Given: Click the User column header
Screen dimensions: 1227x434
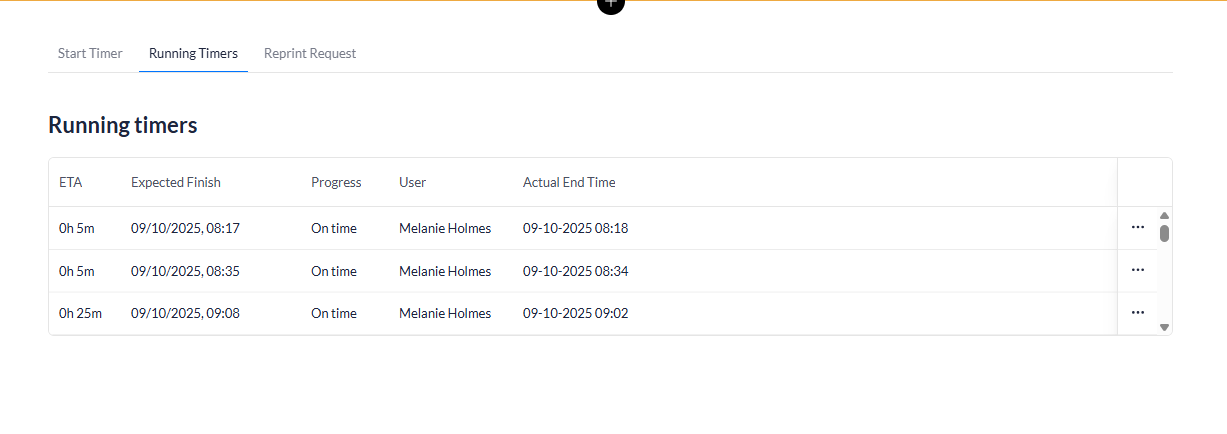Looking at the screenshot, I should tap(412, 182).
